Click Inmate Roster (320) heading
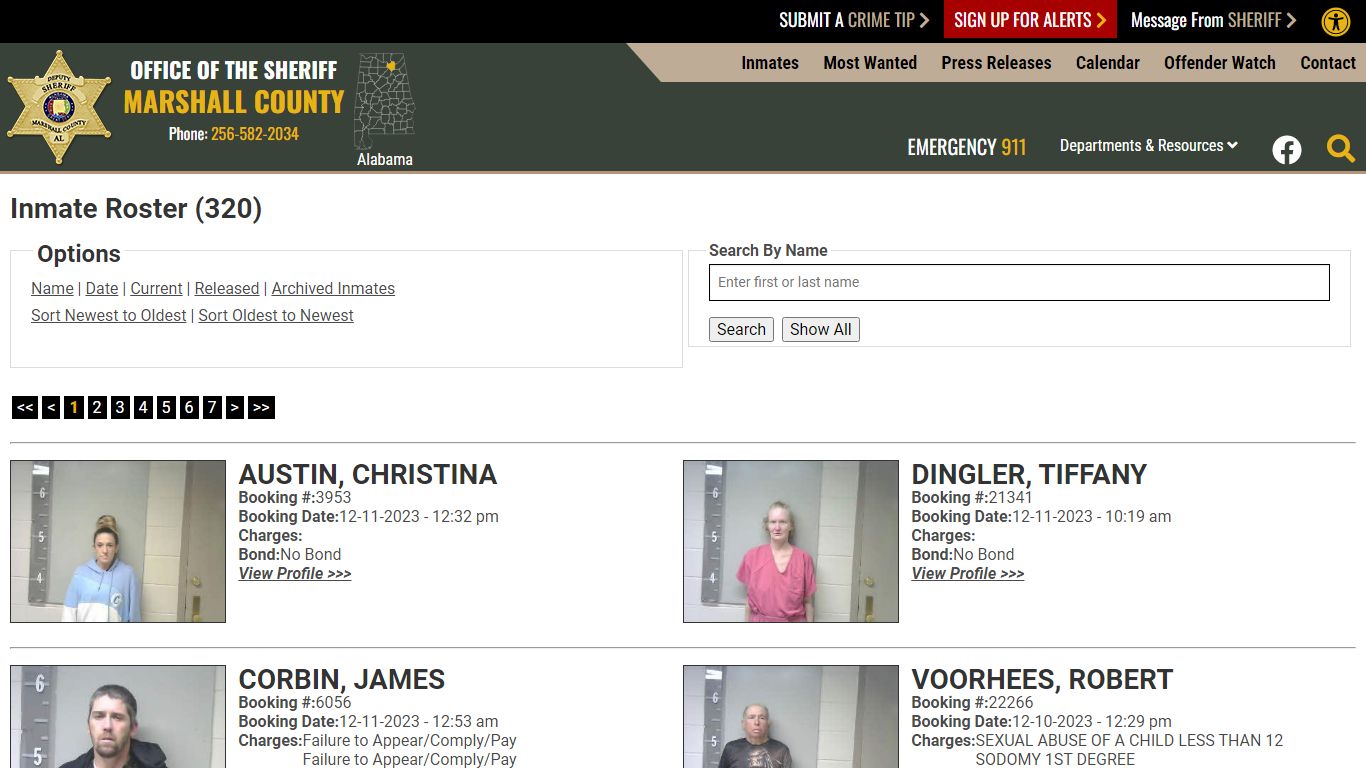Screen dimensions: 1366x768 click(x=136, y=208)
